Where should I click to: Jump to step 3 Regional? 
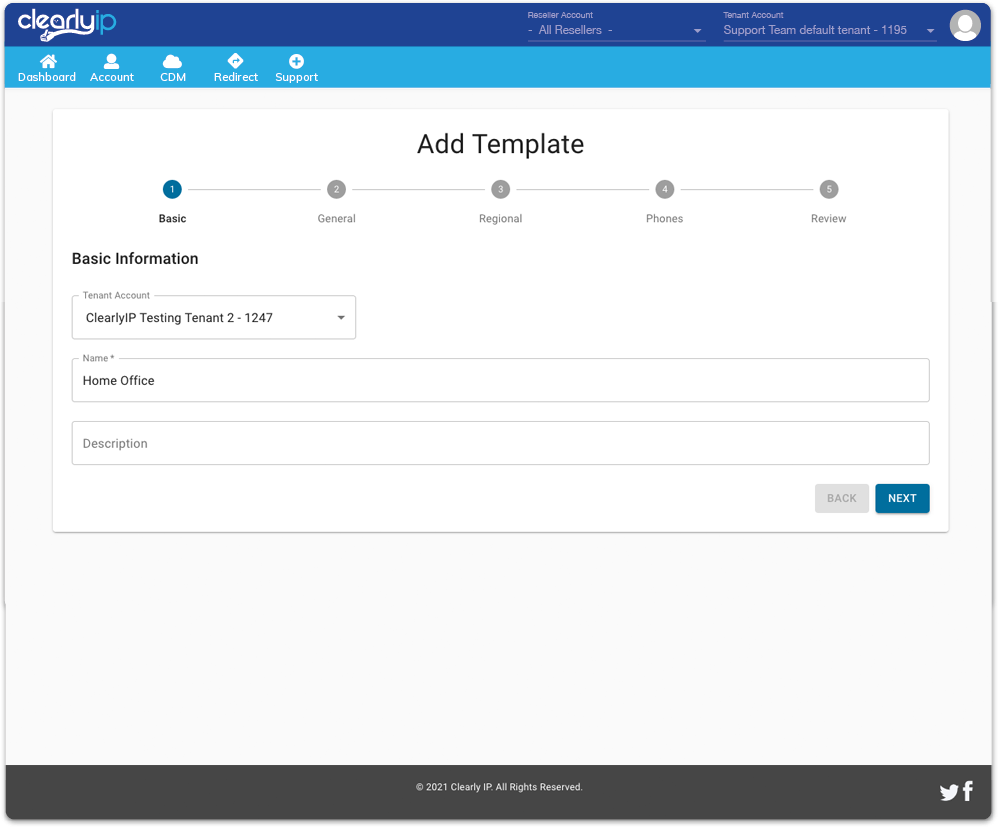click(x=500, y=190)
